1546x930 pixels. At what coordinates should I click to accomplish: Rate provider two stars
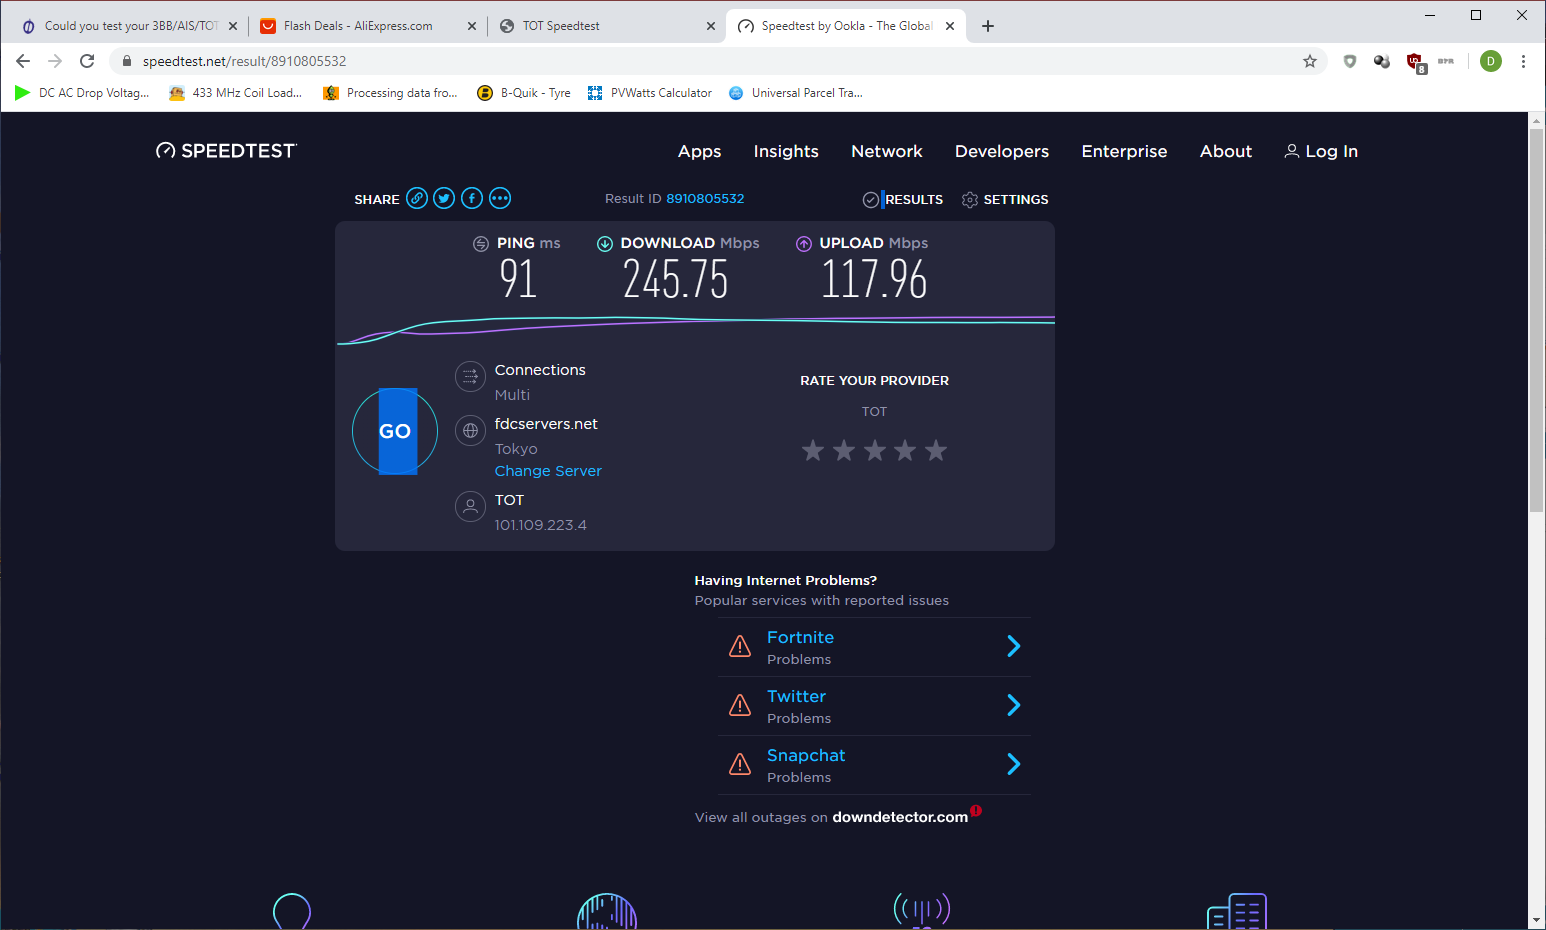pos(844,450)
